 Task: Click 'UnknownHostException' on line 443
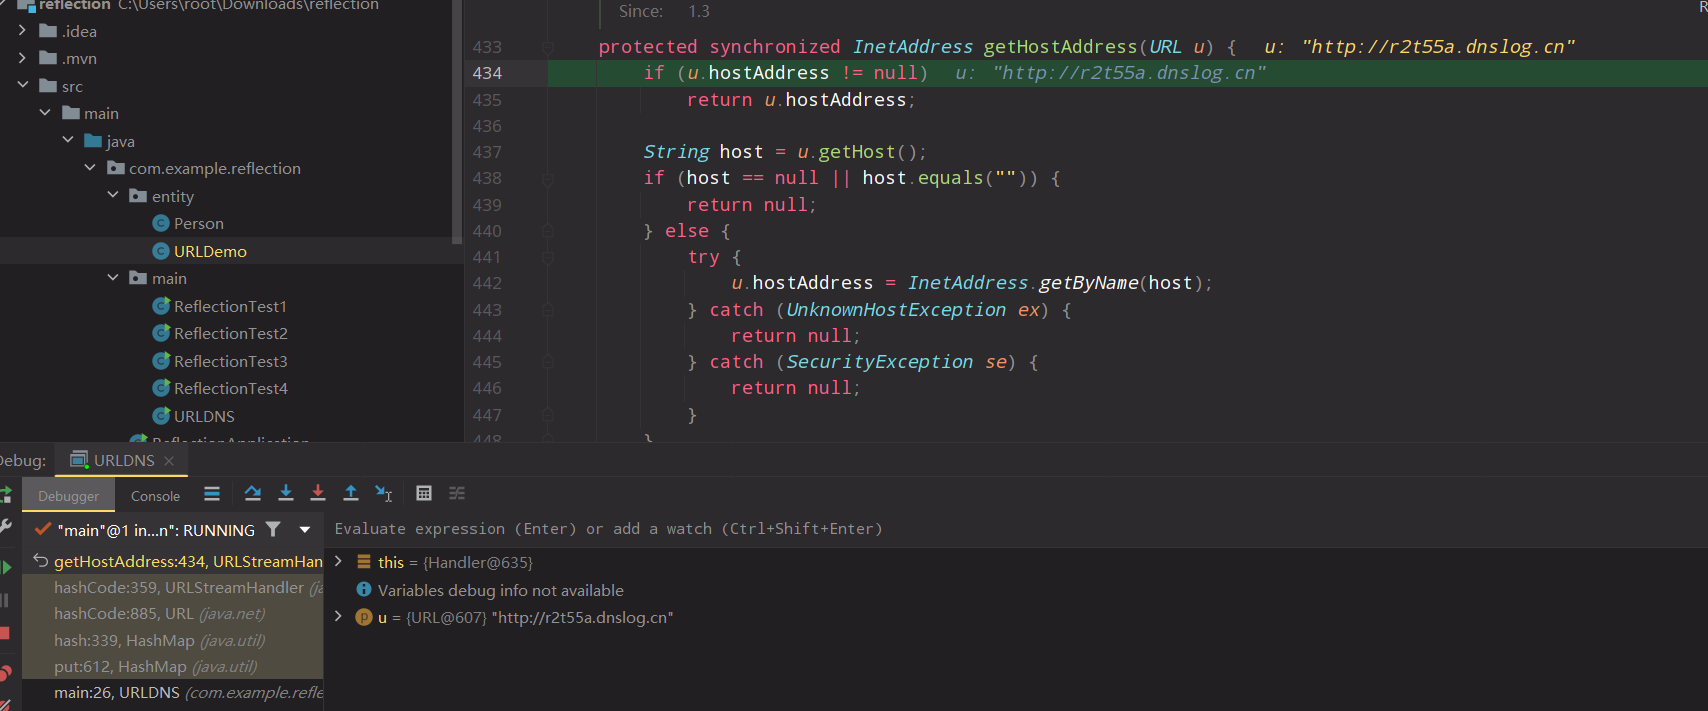click(x=896, y=310)
